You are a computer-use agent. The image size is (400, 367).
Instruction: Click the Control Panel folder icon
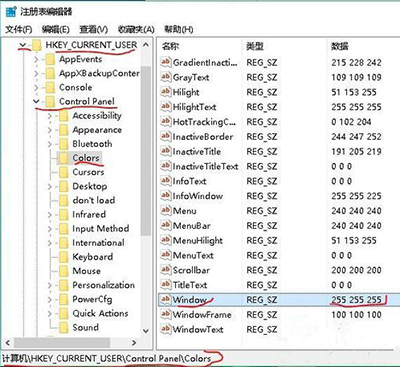coord(50,102)
